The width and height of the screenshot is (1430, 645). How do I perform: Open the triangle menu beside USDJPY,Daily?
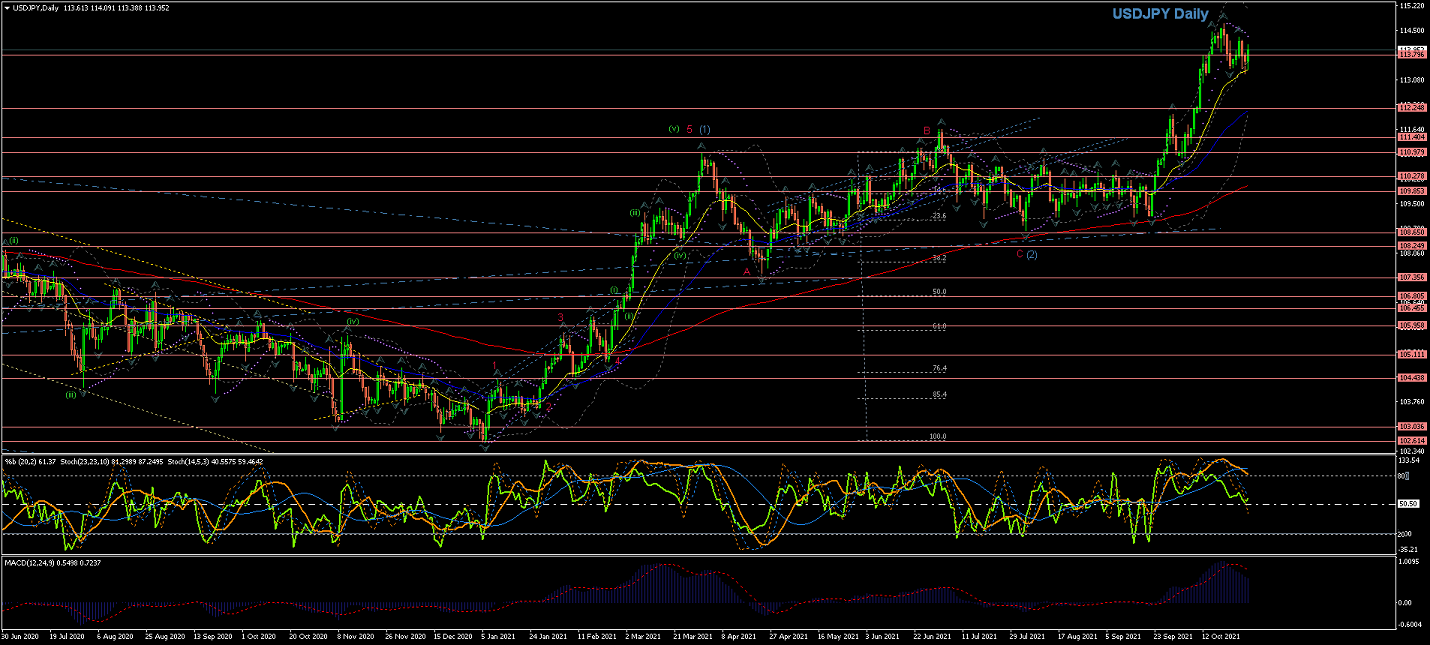pos(6,6)
